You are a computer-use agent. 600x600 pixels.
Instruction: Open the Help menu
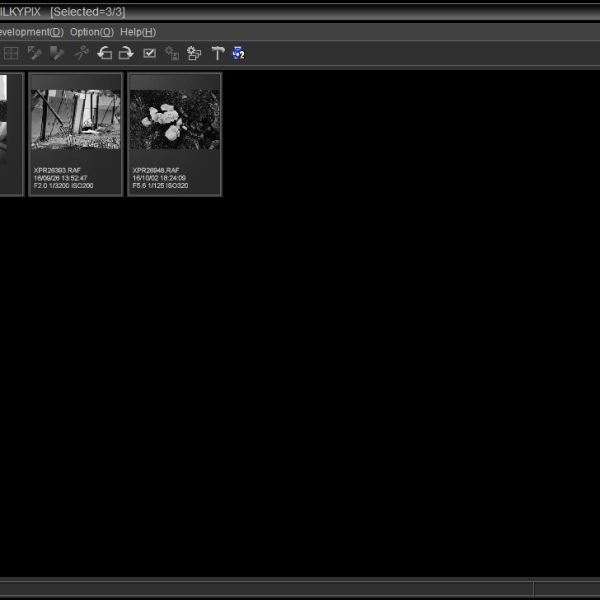tap(138, 32)
